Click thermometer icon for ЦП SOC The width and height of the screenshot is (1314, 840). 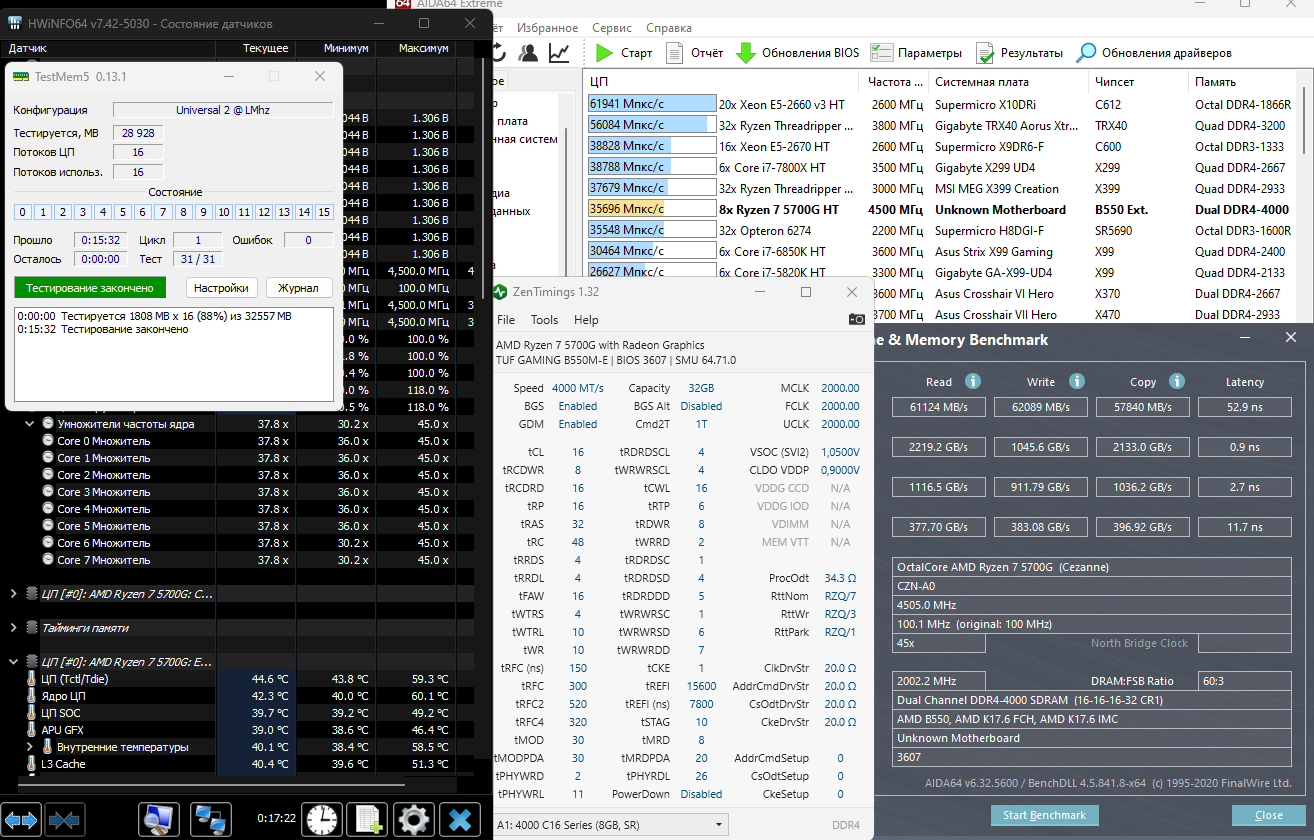[x=32, y=713]
